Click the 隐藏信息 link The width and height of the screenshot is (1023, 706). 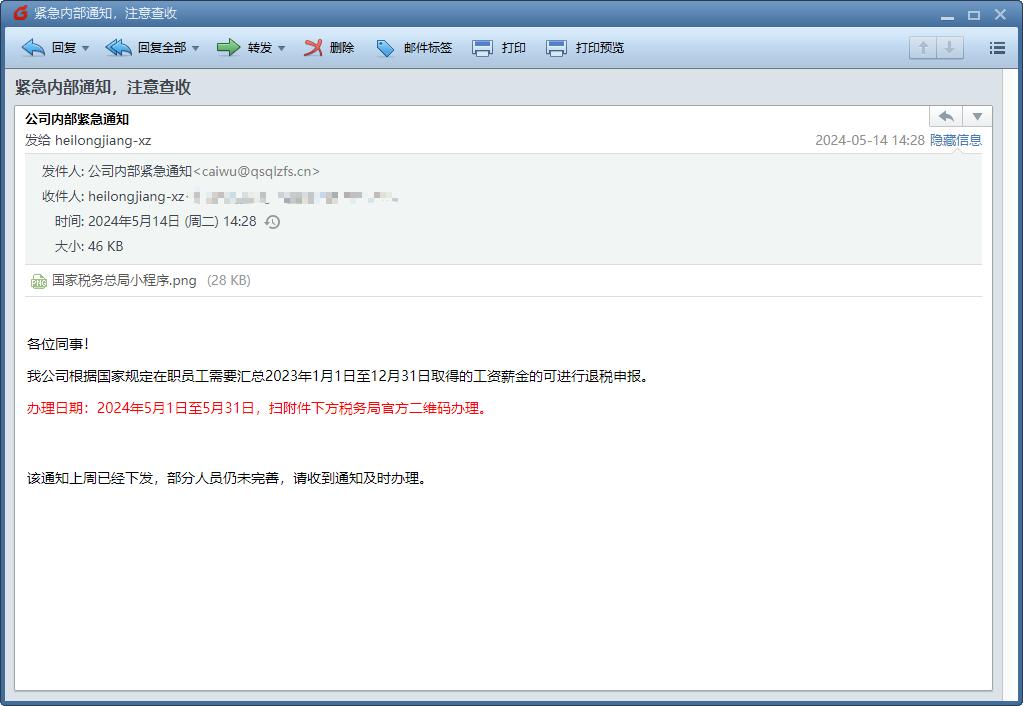957,140
